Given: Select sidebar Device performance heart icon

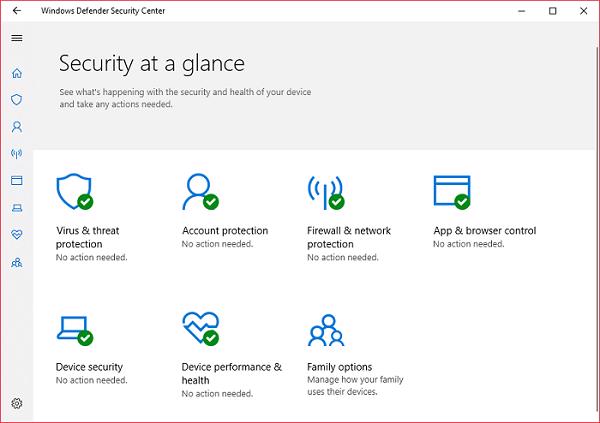Looking at the screenshot, I should [17, 235].
